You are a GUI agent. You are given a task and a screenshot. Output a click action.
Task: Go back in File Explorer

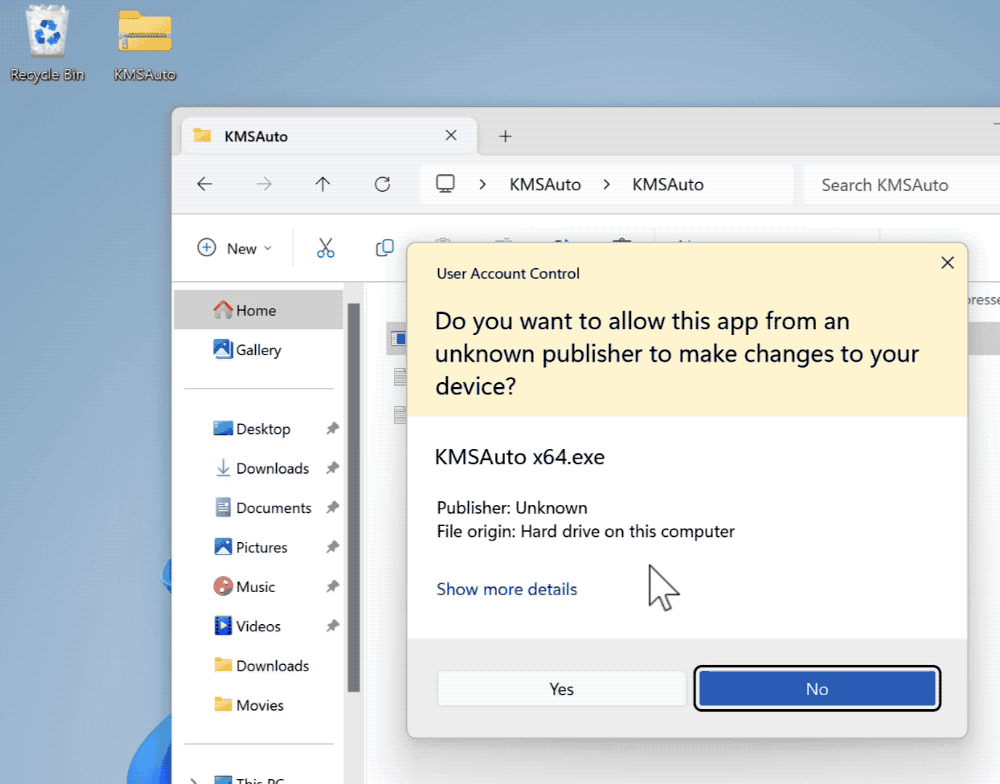tap(205, 184)
